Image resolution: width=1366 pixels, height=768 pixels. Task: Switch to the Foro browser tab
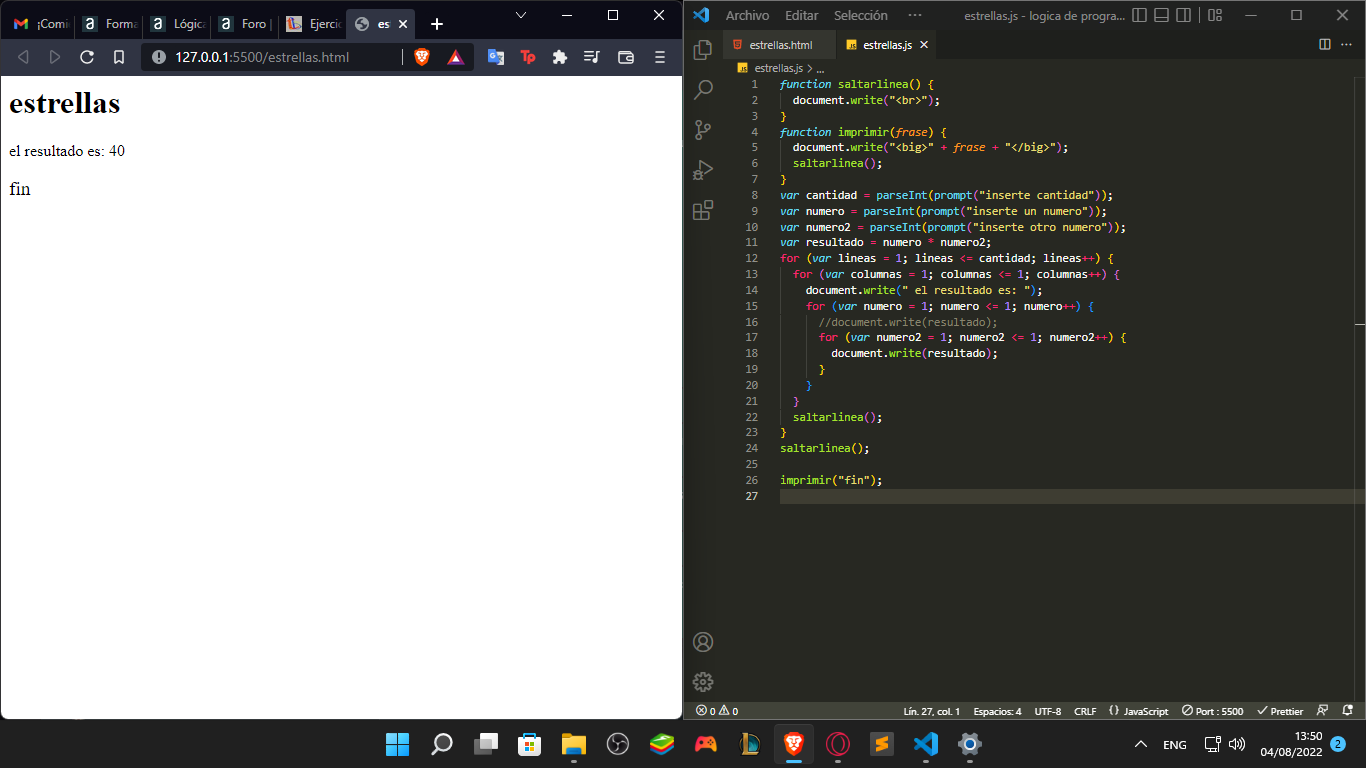click(243, 24)
